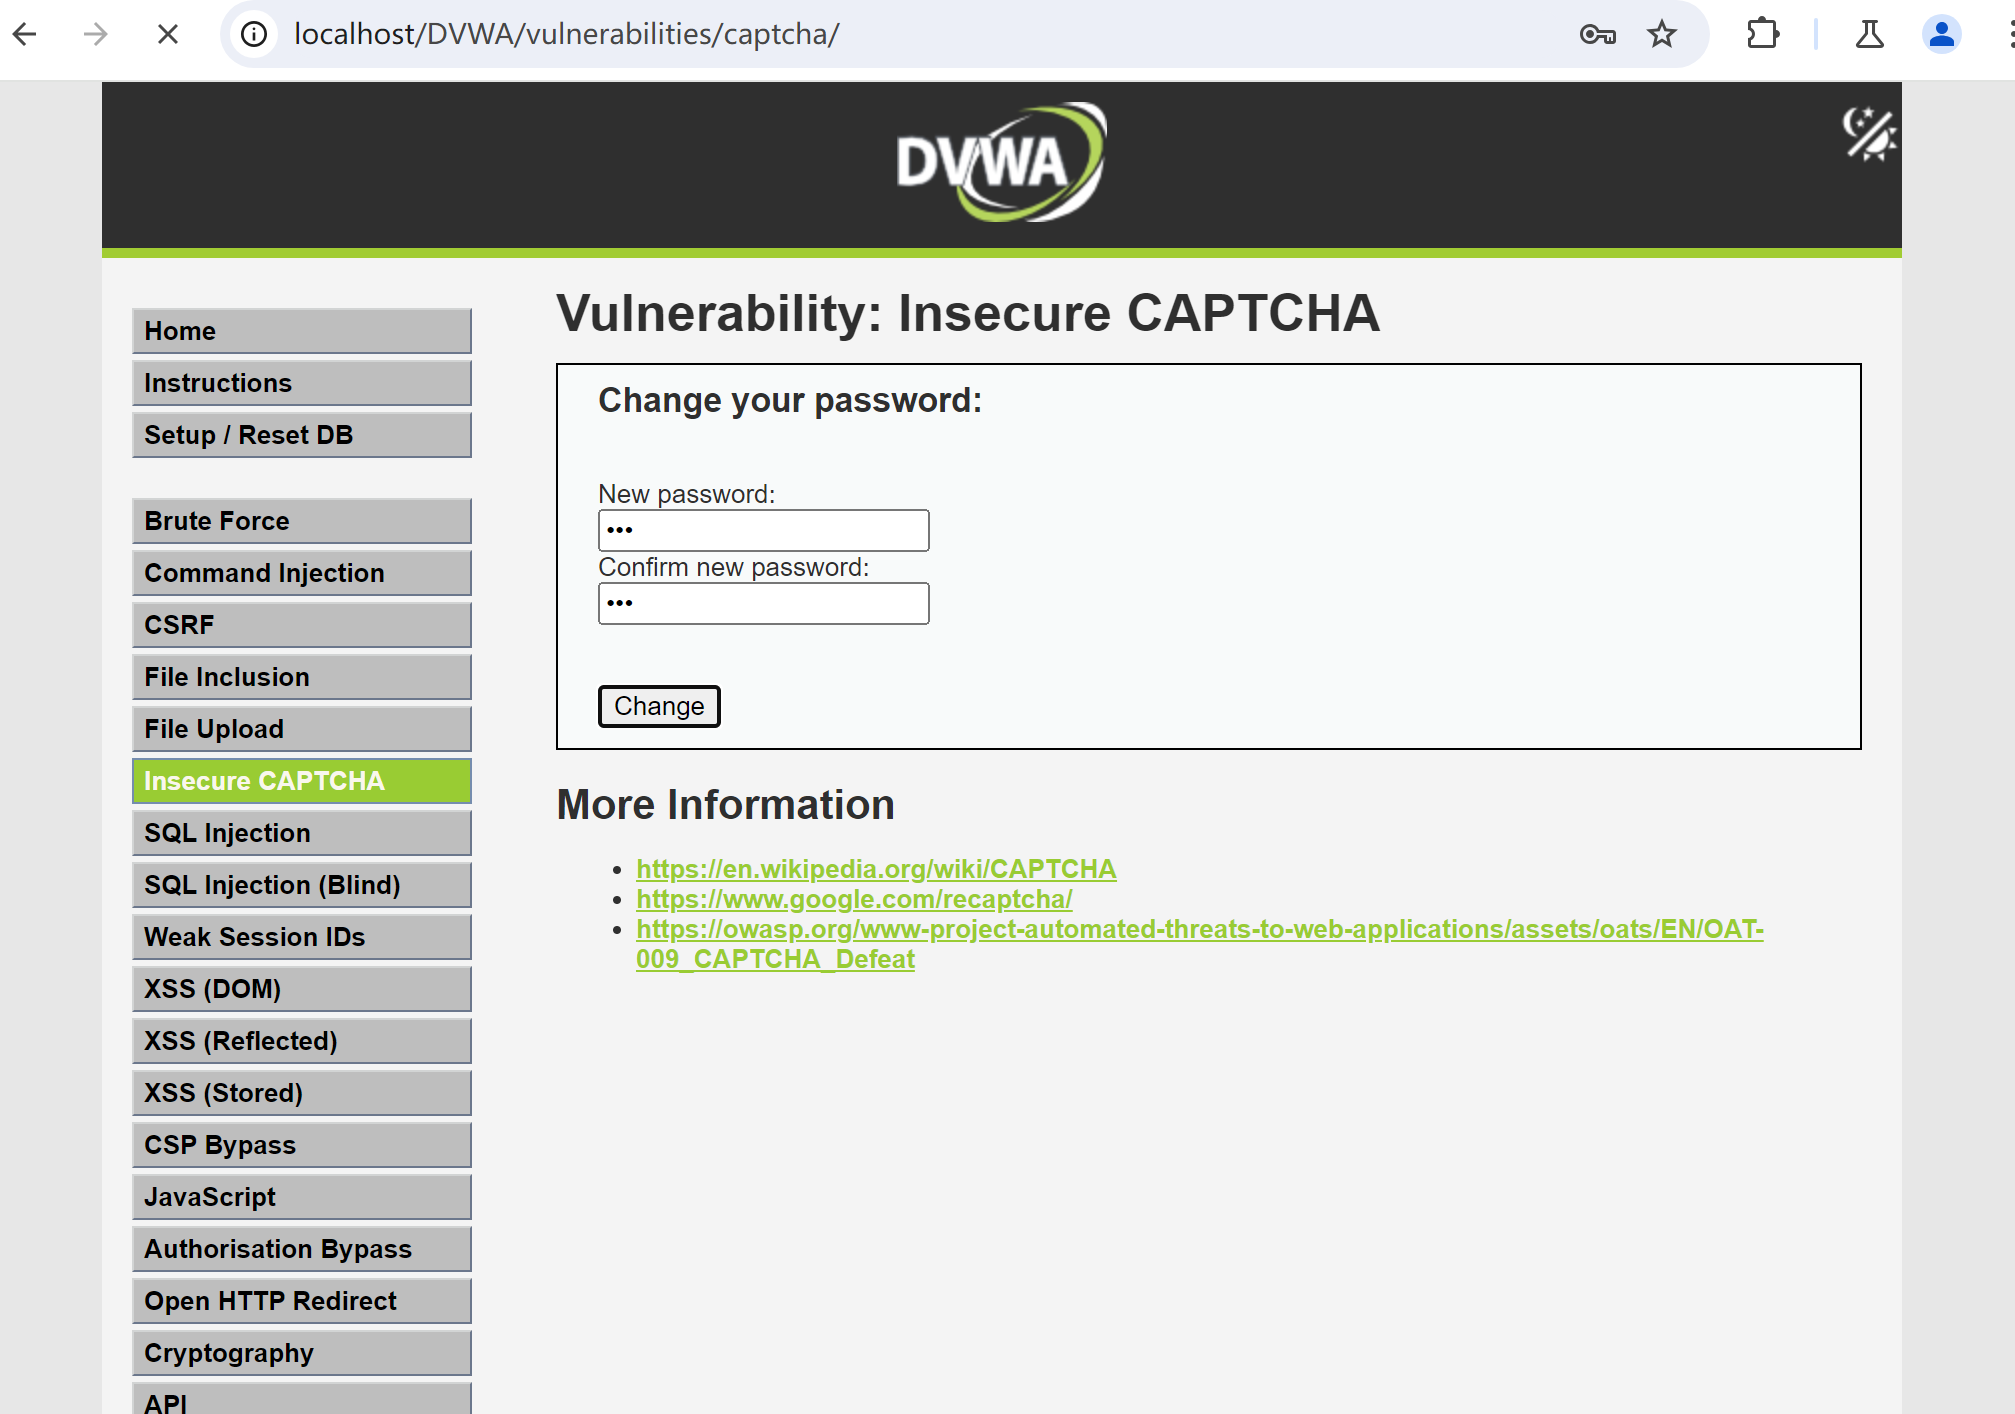The width and height of the screenshot is (2015, 1414).
Task: Focus the Confirm new password field
Action: (x=763, y=603)
